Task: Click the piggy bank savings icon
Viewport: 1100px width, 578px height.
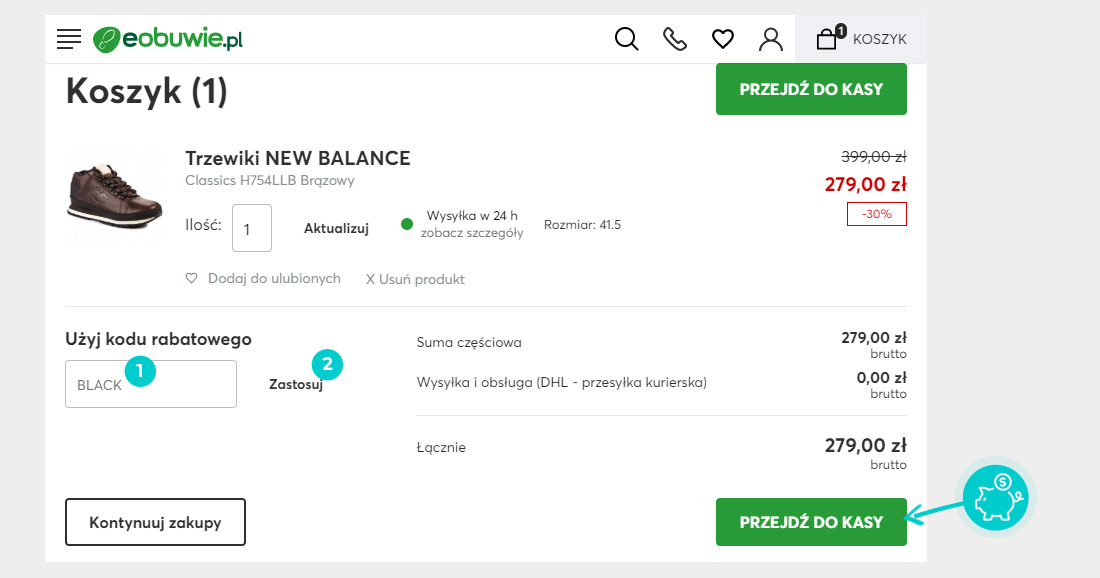Action: 996,498
